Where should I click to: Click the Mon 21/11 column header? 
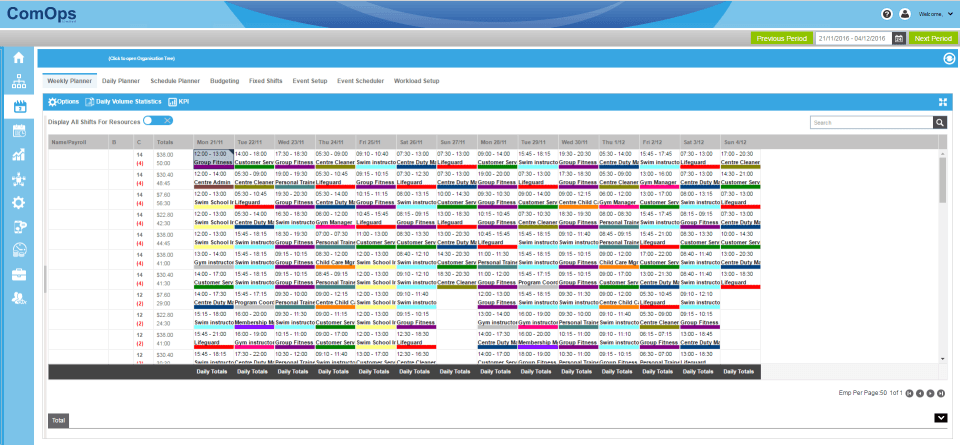(213, 141)
